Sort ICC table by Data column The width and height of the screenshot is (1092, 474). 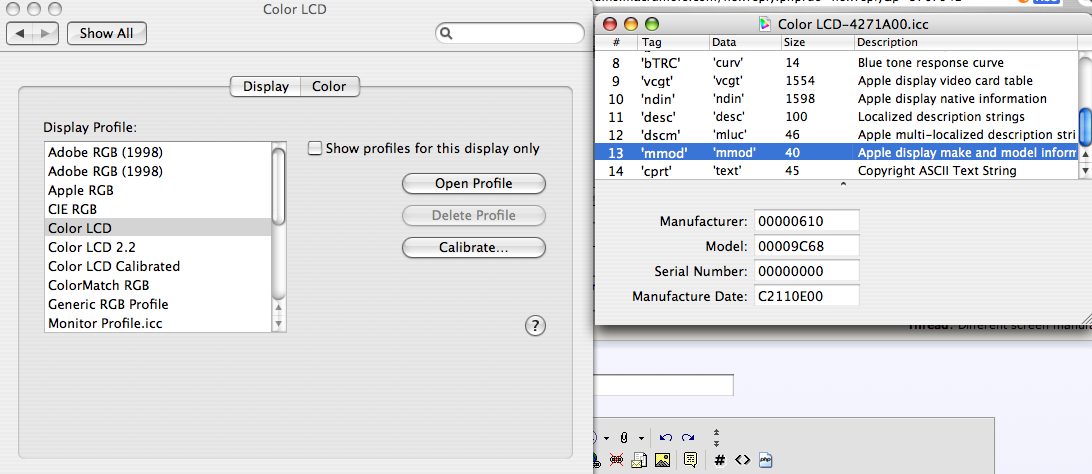point(745,42)
